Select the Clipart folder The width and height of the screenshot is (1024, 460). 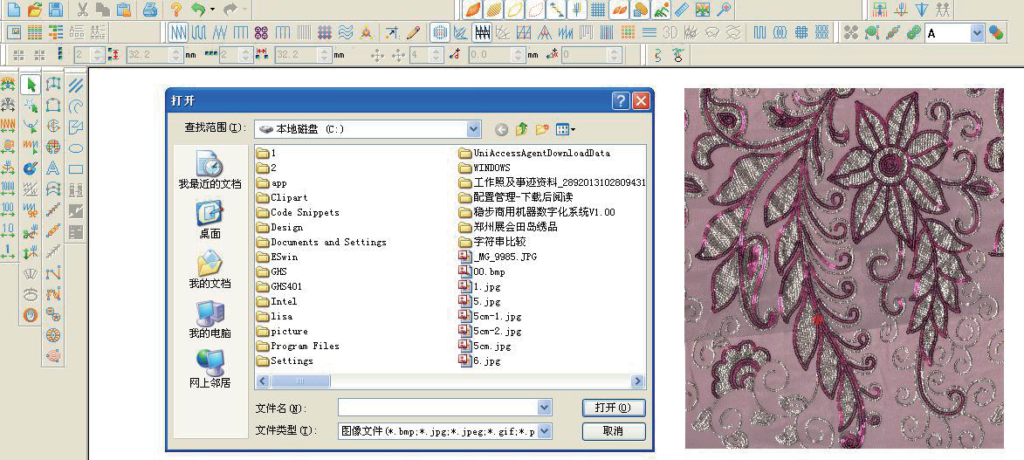click(289, 198)
